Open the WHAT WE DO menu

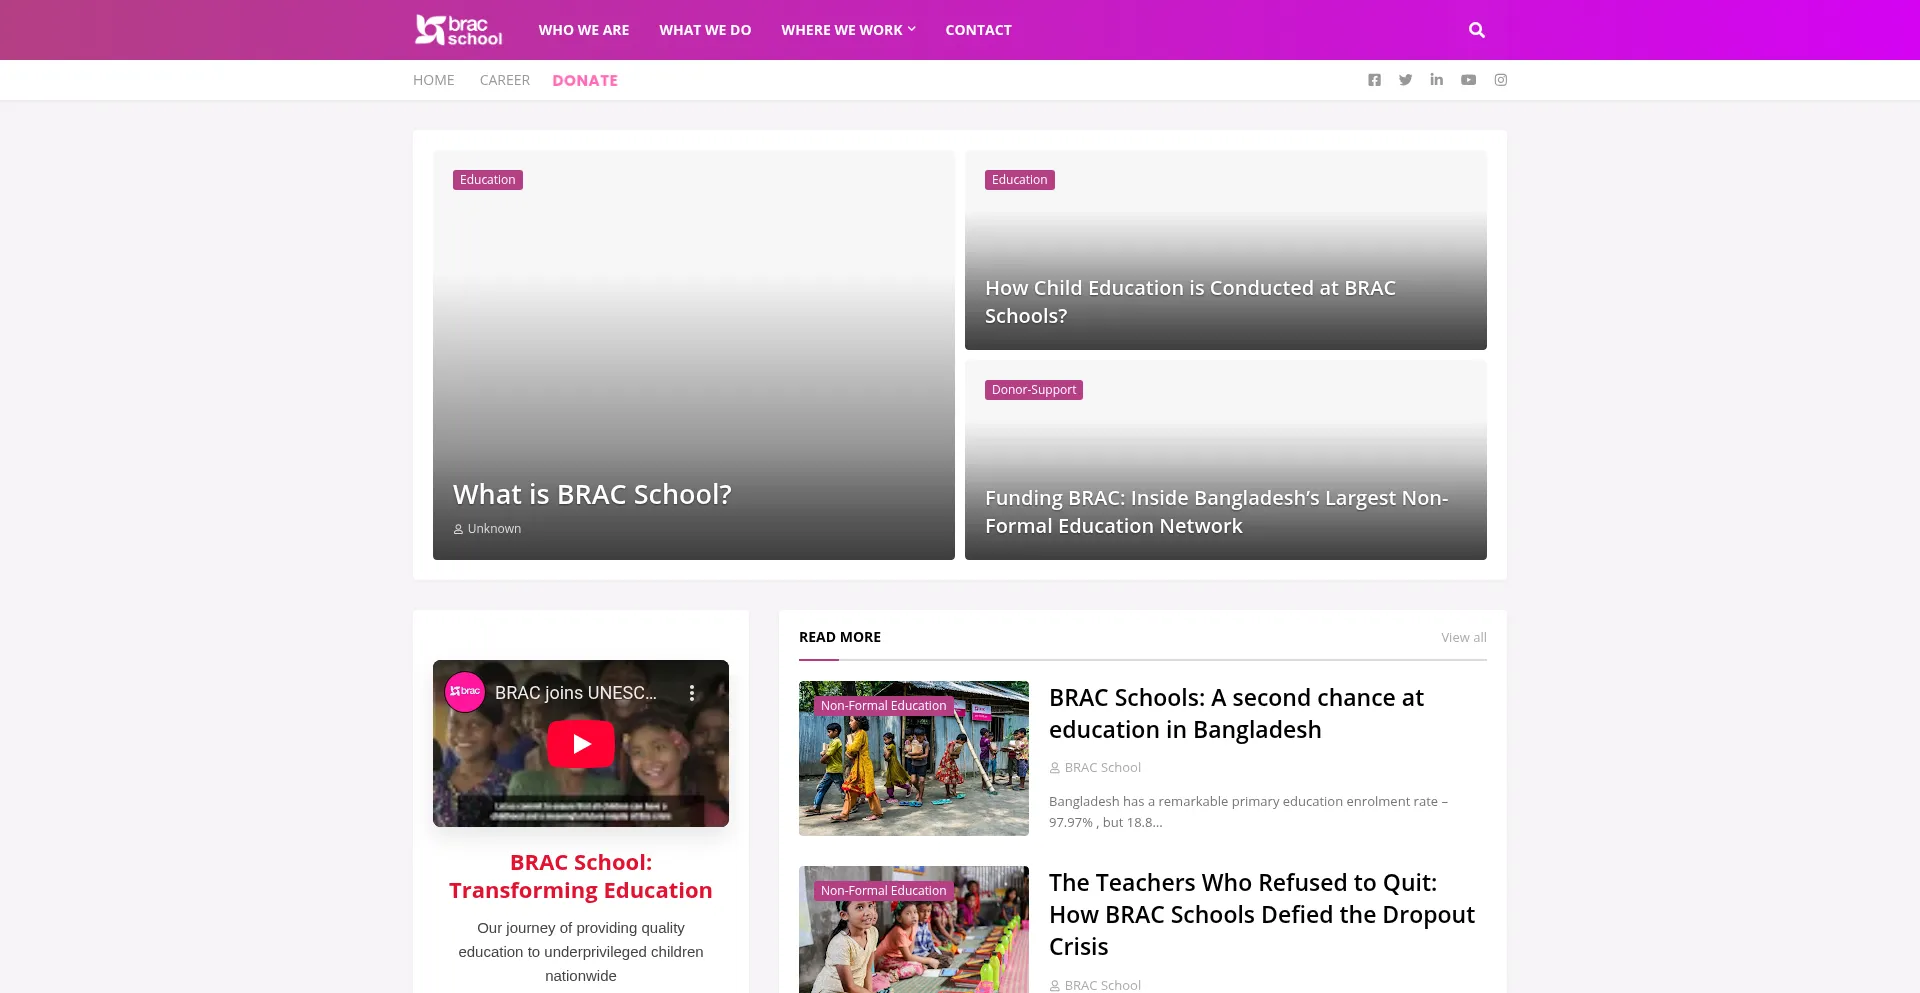tap(705, 30)
